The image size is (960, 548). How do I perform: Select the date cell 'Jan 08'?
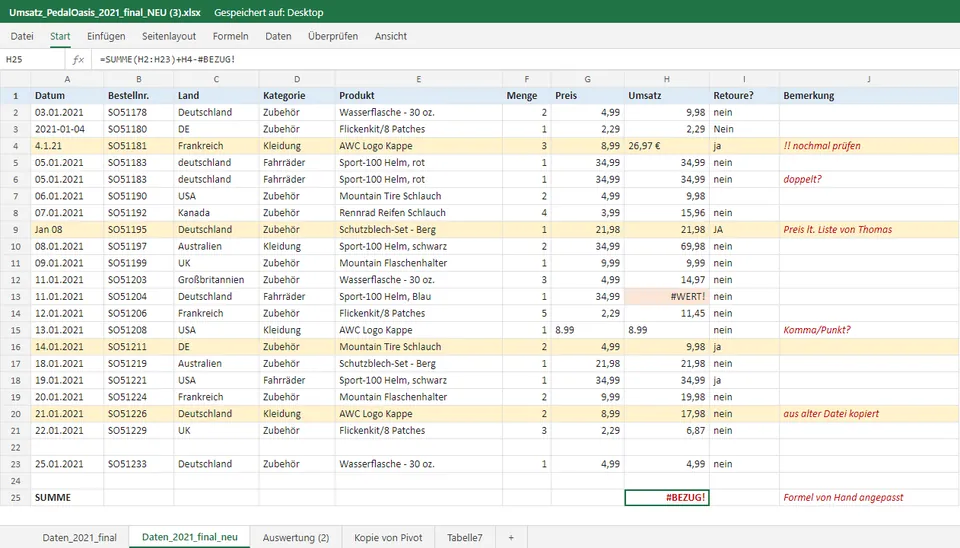point(67,230)
